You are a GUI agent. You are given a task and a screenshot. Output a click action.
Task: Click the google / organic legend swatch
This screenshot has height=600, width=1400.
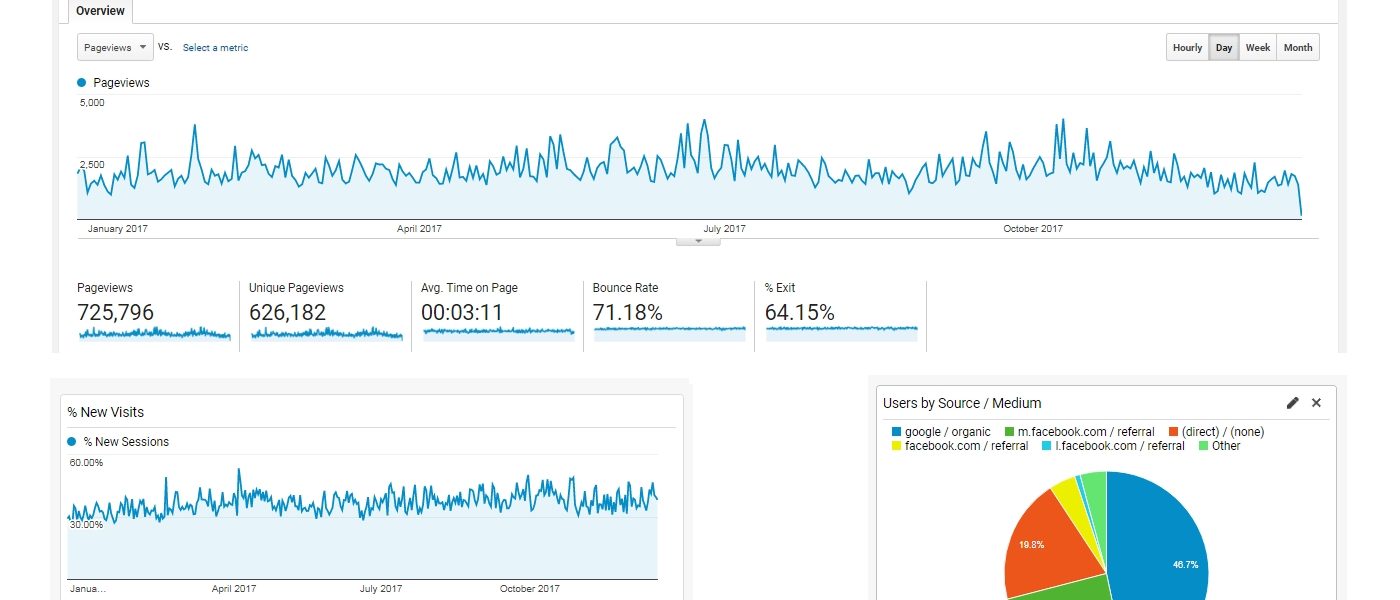(x=897, y=432)
